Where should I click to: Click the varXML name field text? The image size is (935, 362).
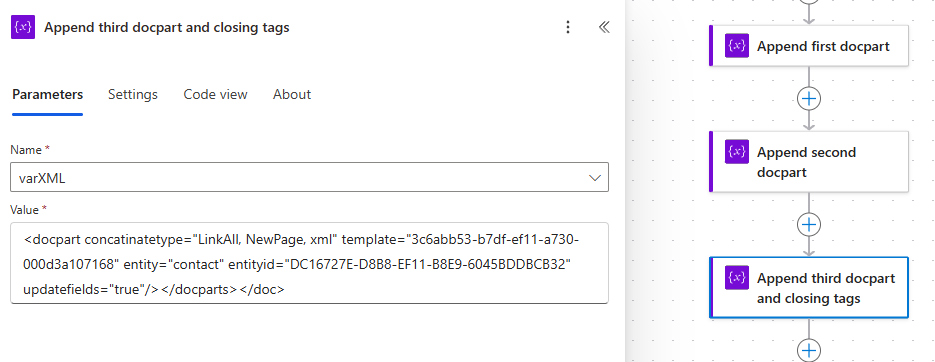42,178
